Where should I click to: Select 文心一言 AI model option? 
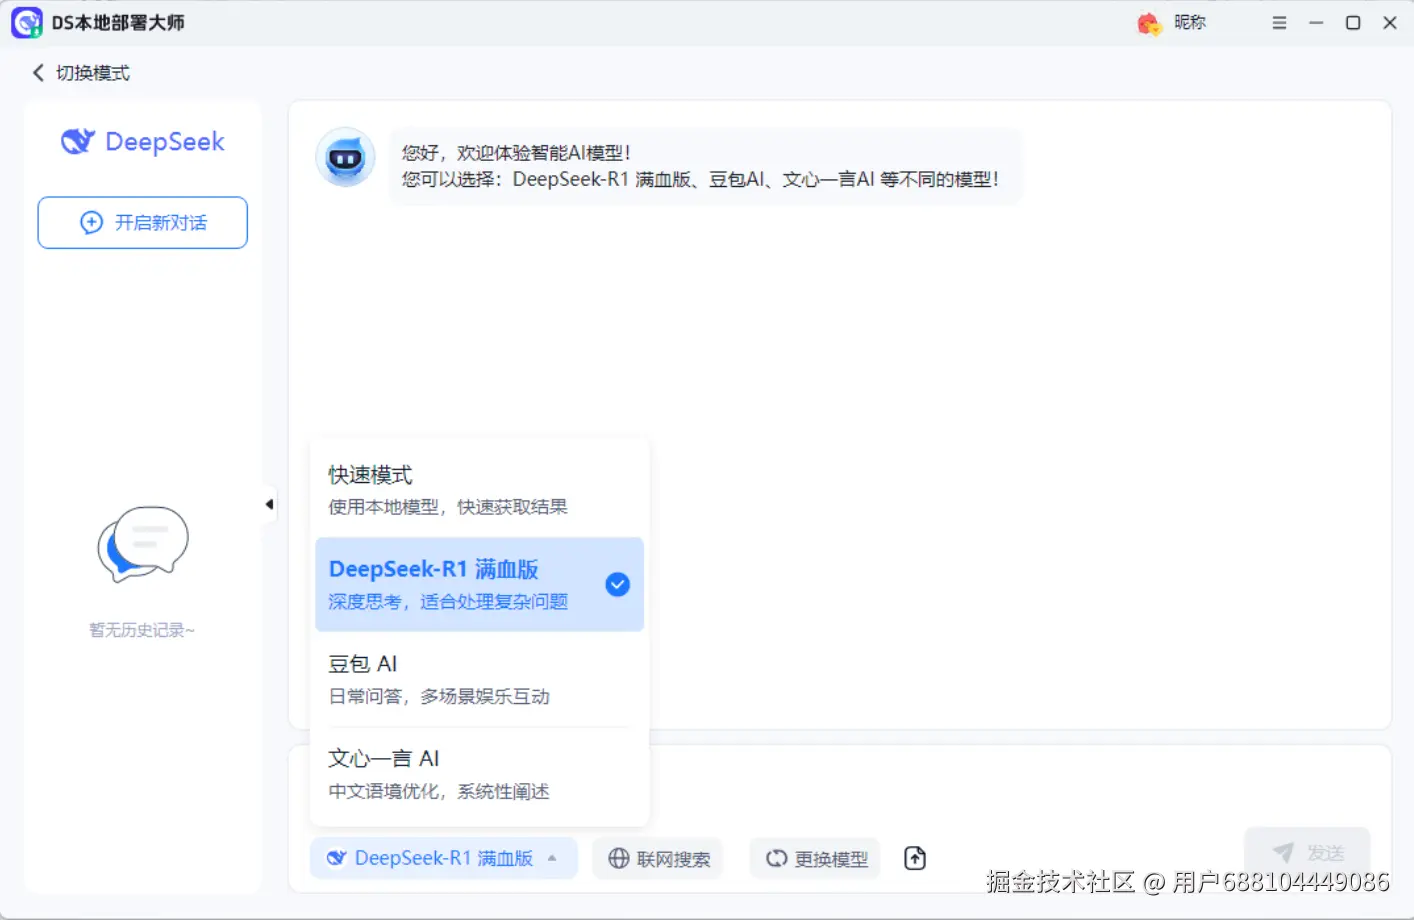click(440, 772)
